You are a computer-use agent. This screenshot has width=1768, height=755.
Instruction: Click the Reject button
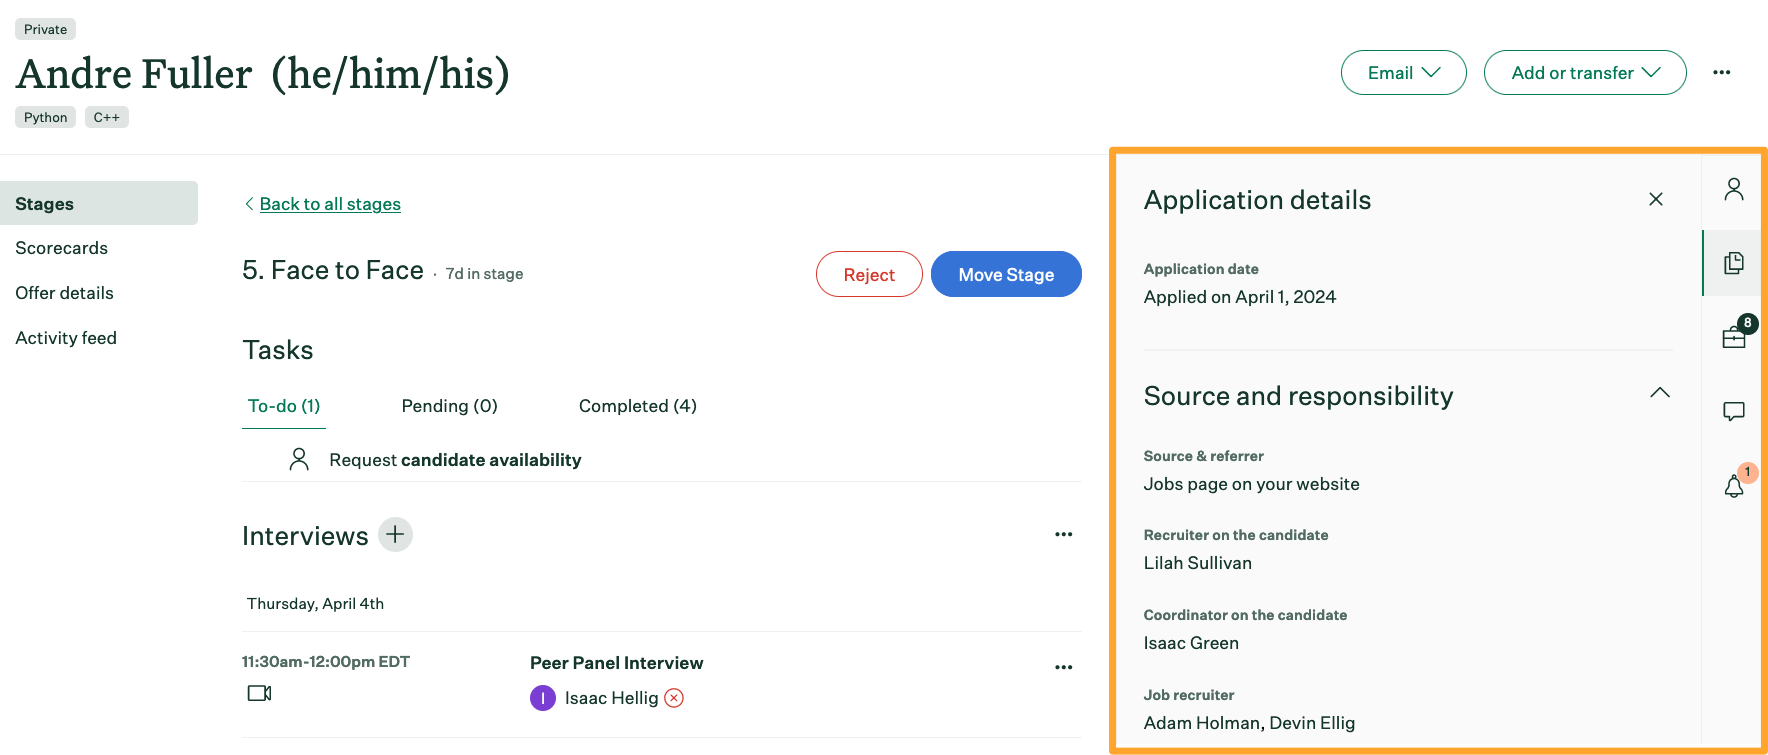click(868, 275)
